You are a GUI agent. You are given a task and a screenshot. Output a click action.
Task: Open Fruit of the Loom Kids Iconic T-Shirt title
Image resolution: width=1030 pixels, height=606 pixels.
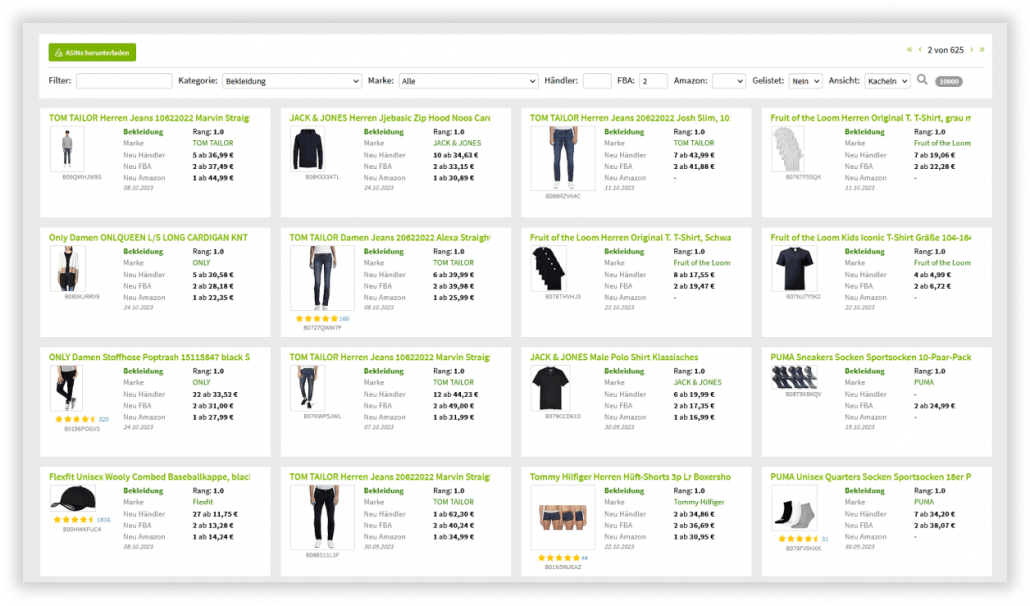point(870,238)
